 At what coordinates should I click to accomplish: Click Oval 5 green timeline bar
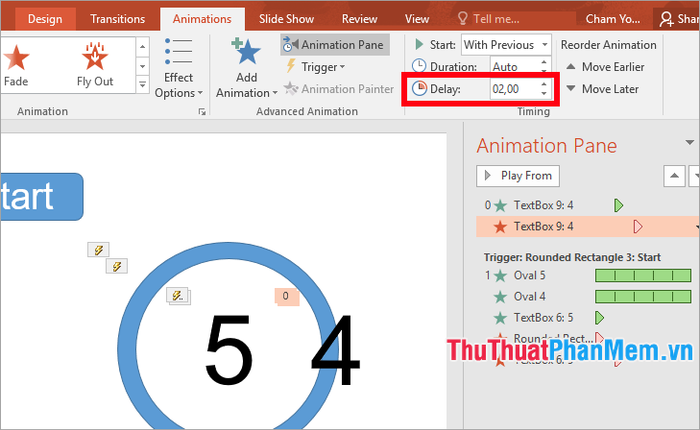point(643,276)
